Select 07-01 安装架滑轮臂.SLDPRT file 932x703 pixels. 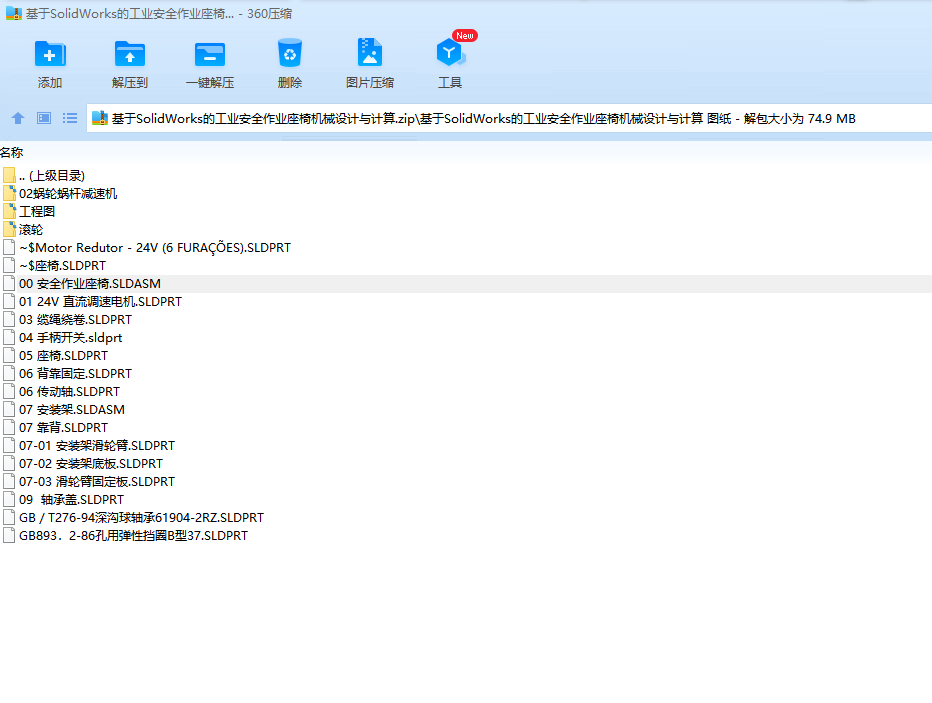(97, 446)
